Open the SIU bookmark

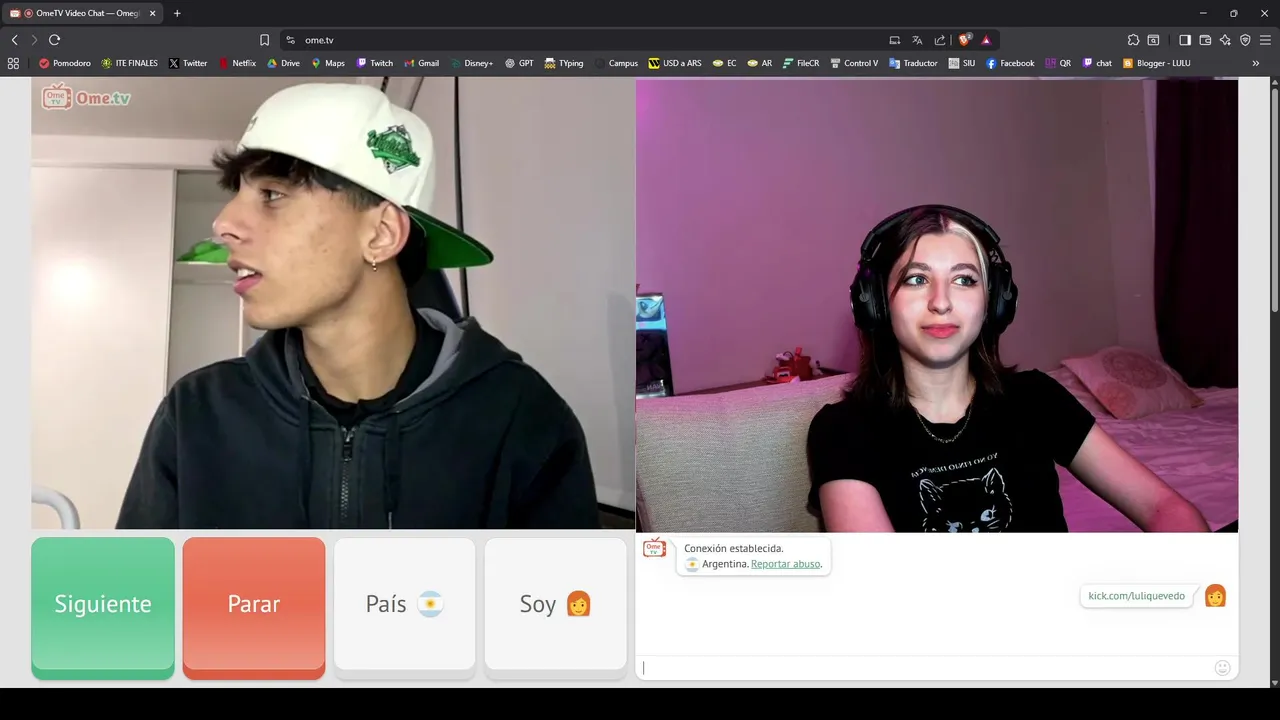962,63
